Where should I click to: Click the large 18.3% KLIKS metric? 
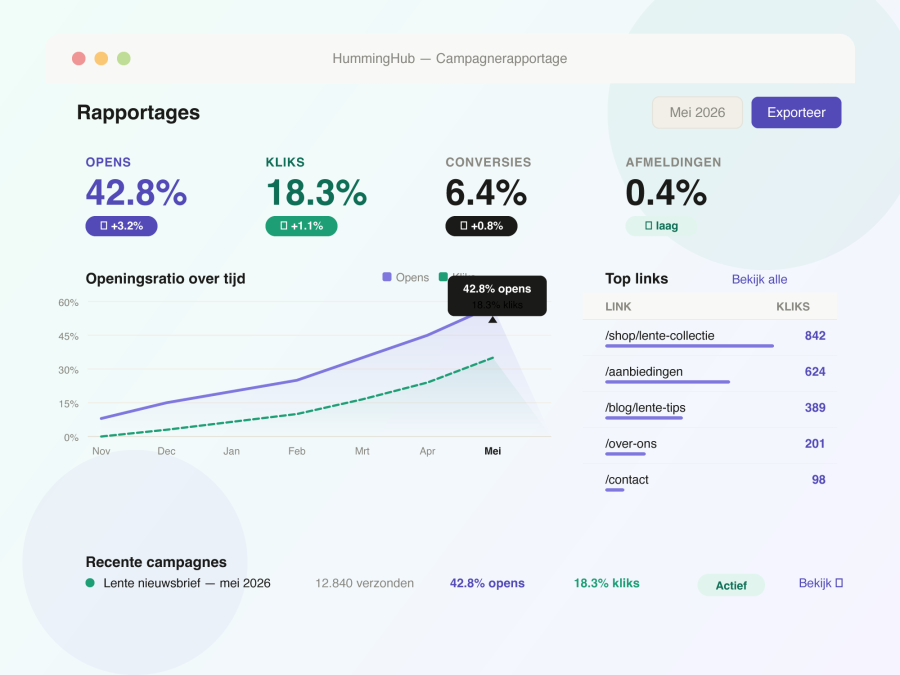click(316, 192)
